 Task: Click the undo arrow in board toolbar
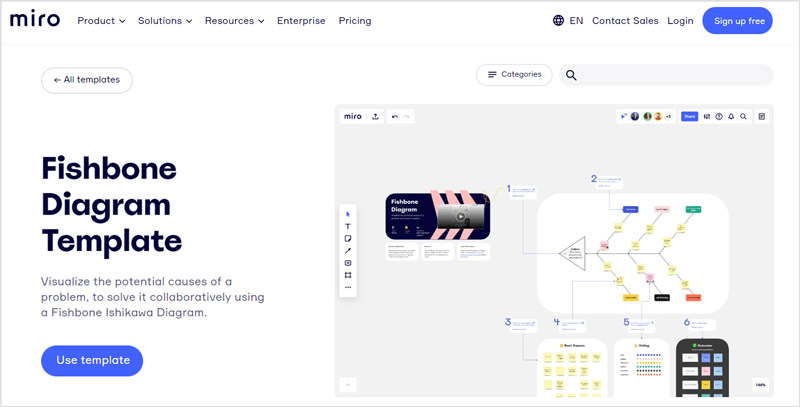(x=395, y=117)
